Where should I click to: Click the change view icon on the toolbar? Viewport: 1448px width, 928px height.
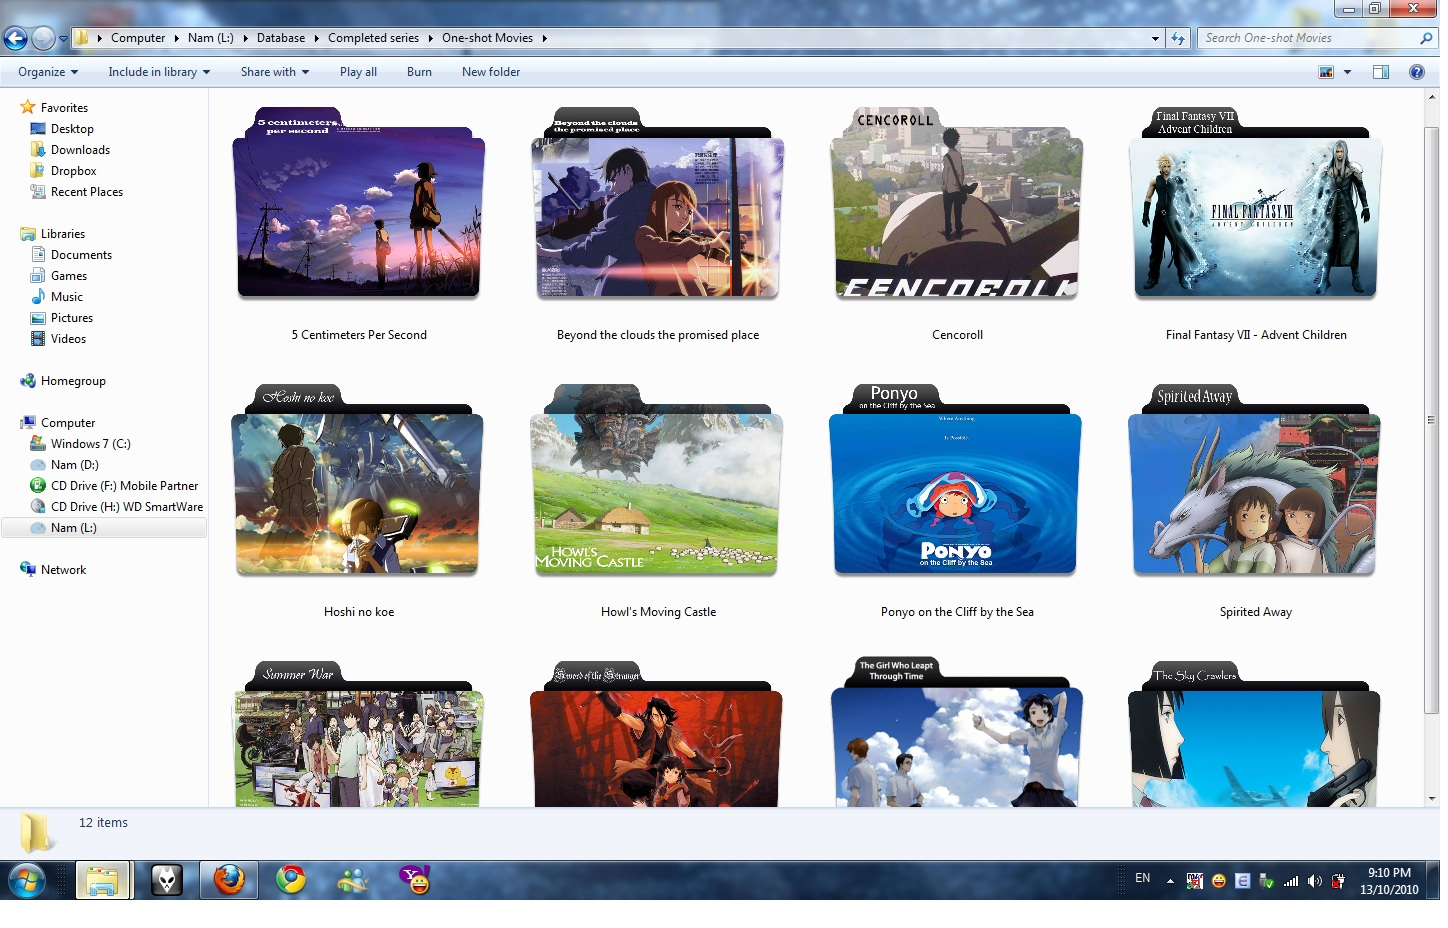[x=1326, y=71]
